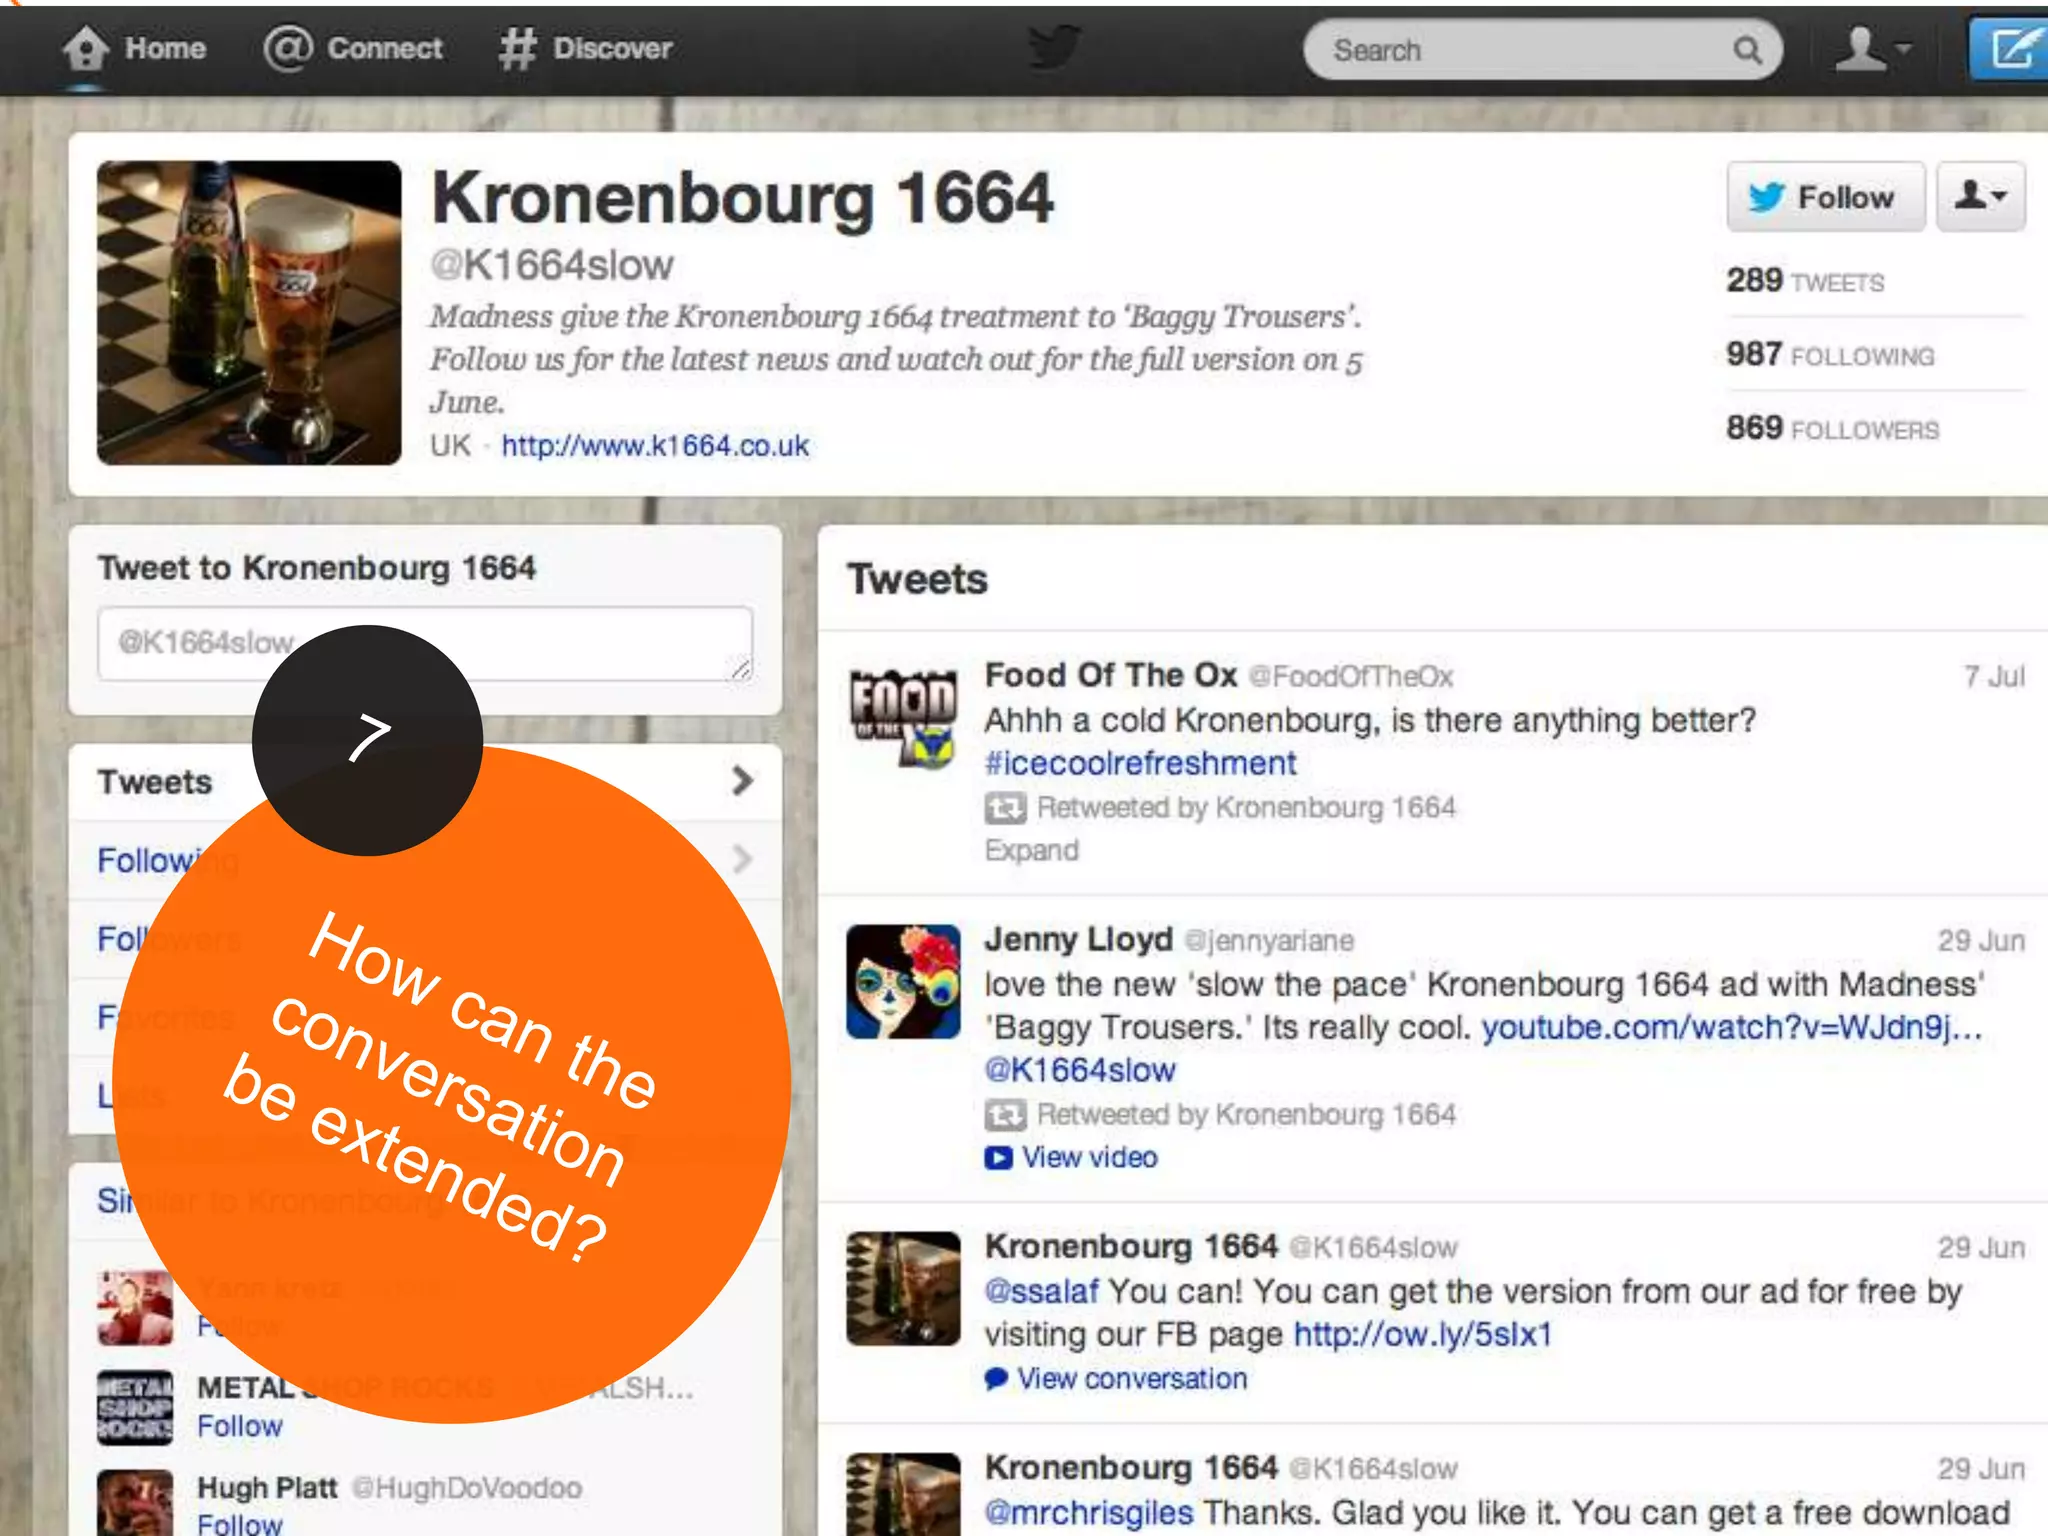Select the Discover hashtag icon
Screen dimensions: 2048x1536
tap(517, 48)
